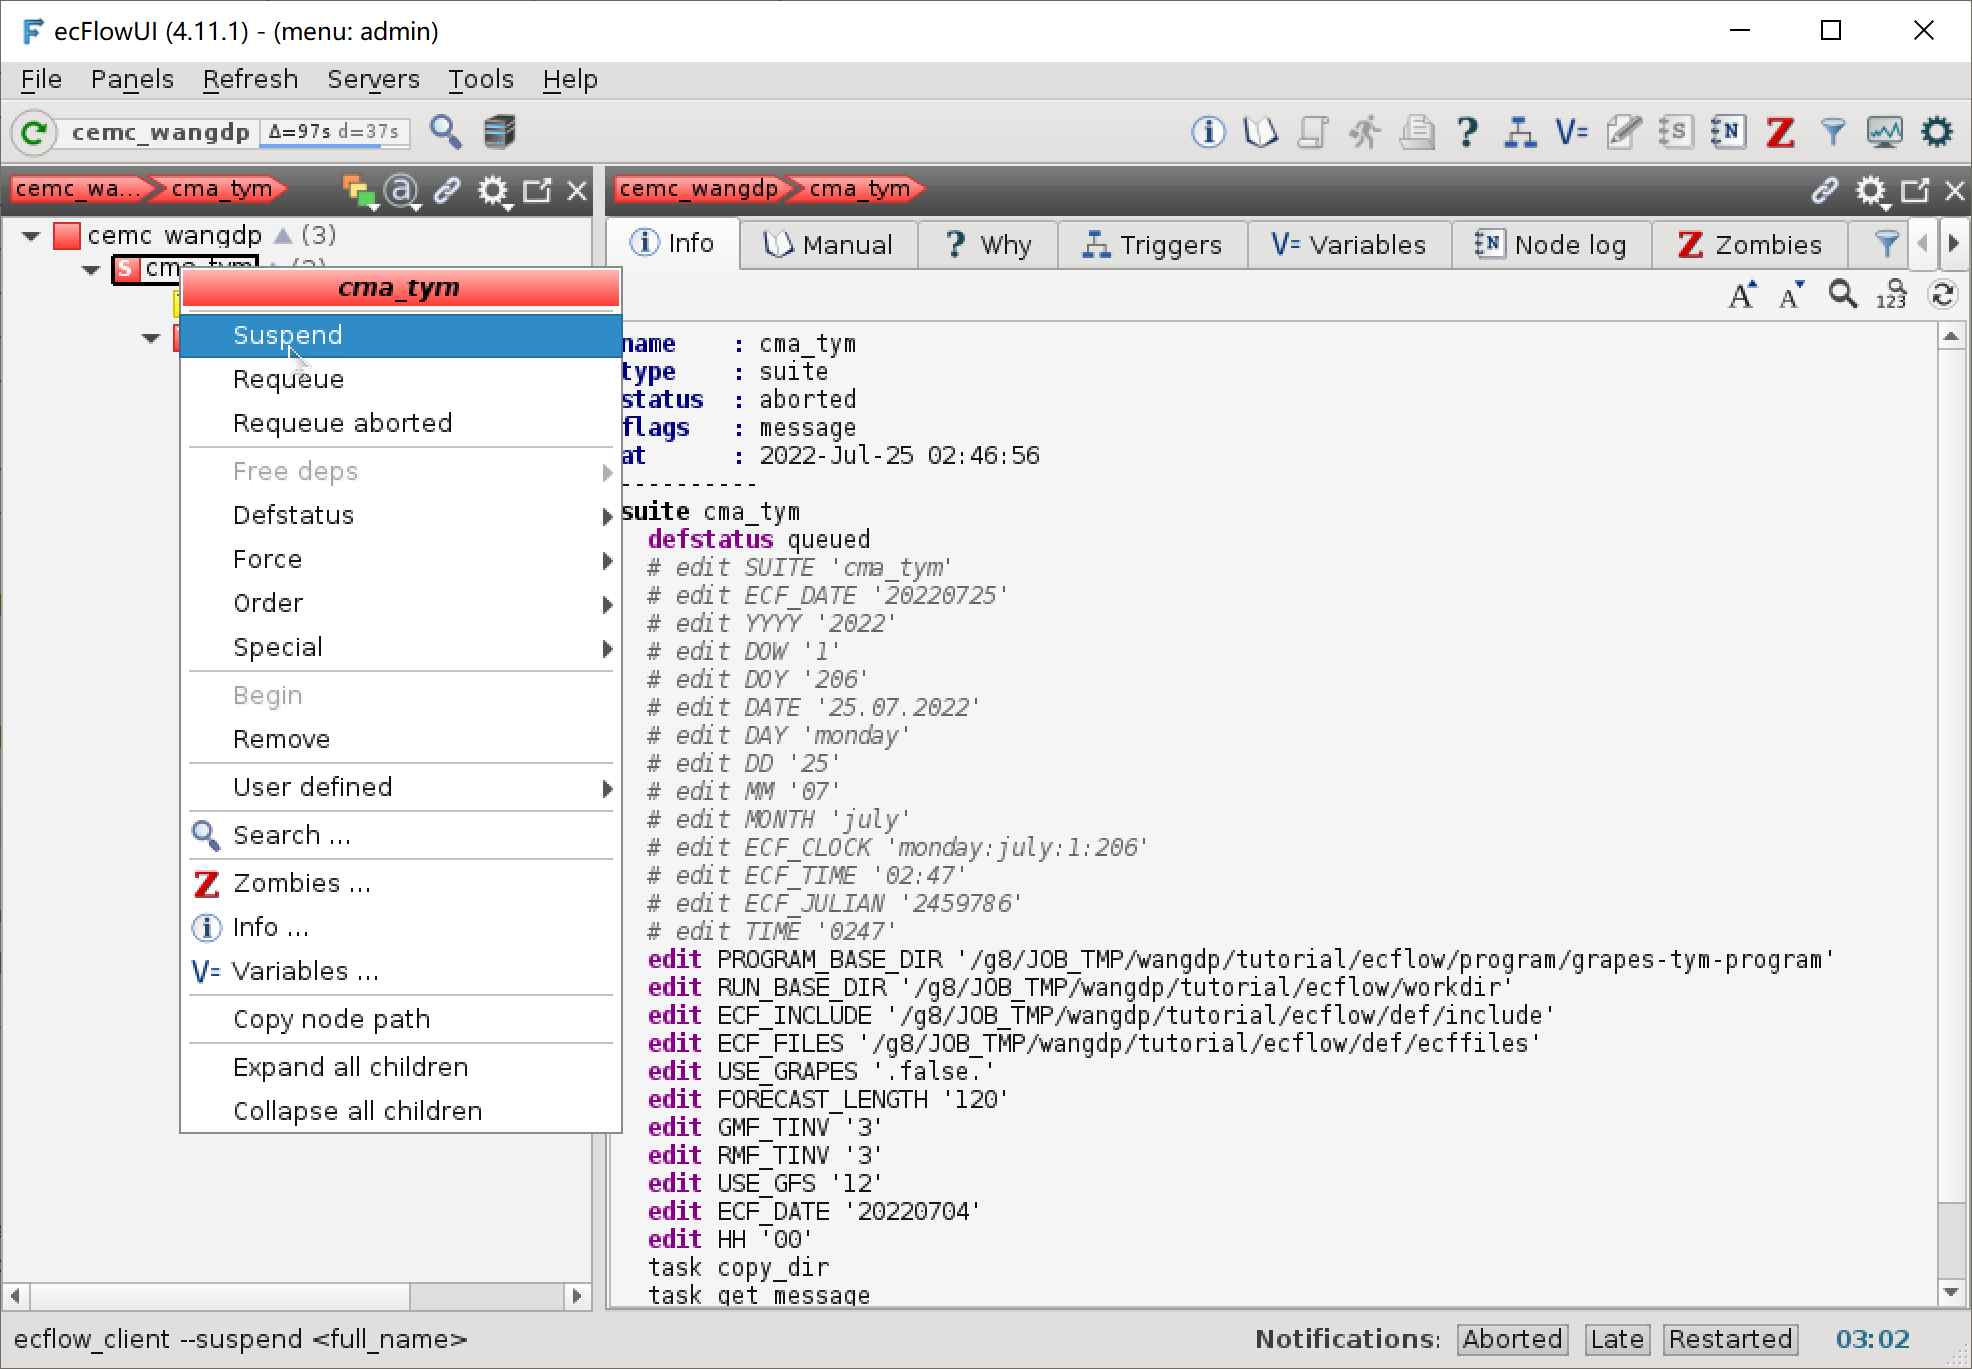The height and width of the screenshot is (1369, 1972).
Task: Expand the Order submenu
Action: [x=400, y=603]
